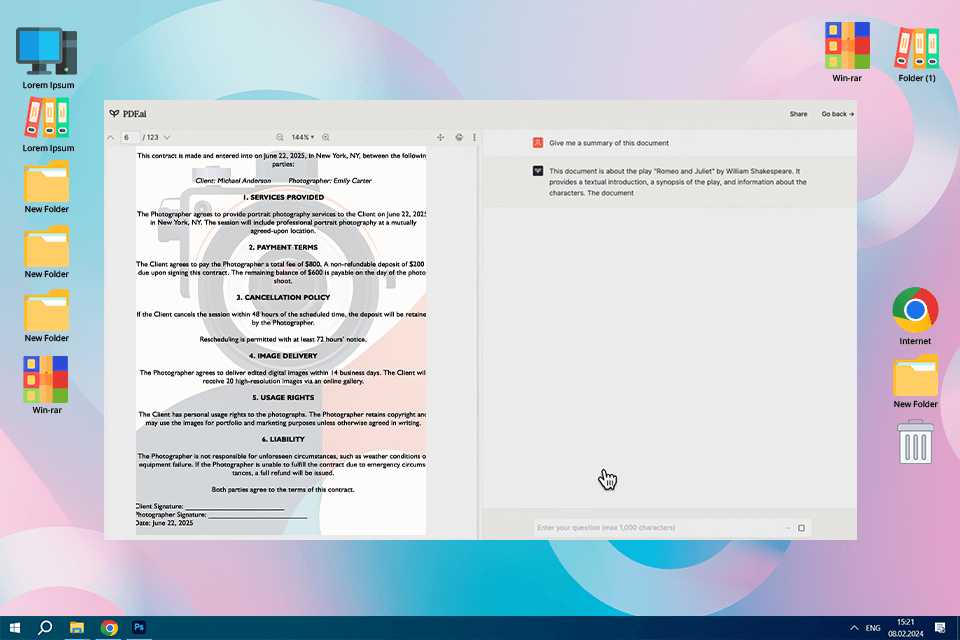Click the PDF.ai logo
The height and width of the screenshot is (640, 960).
coord(128,114)
